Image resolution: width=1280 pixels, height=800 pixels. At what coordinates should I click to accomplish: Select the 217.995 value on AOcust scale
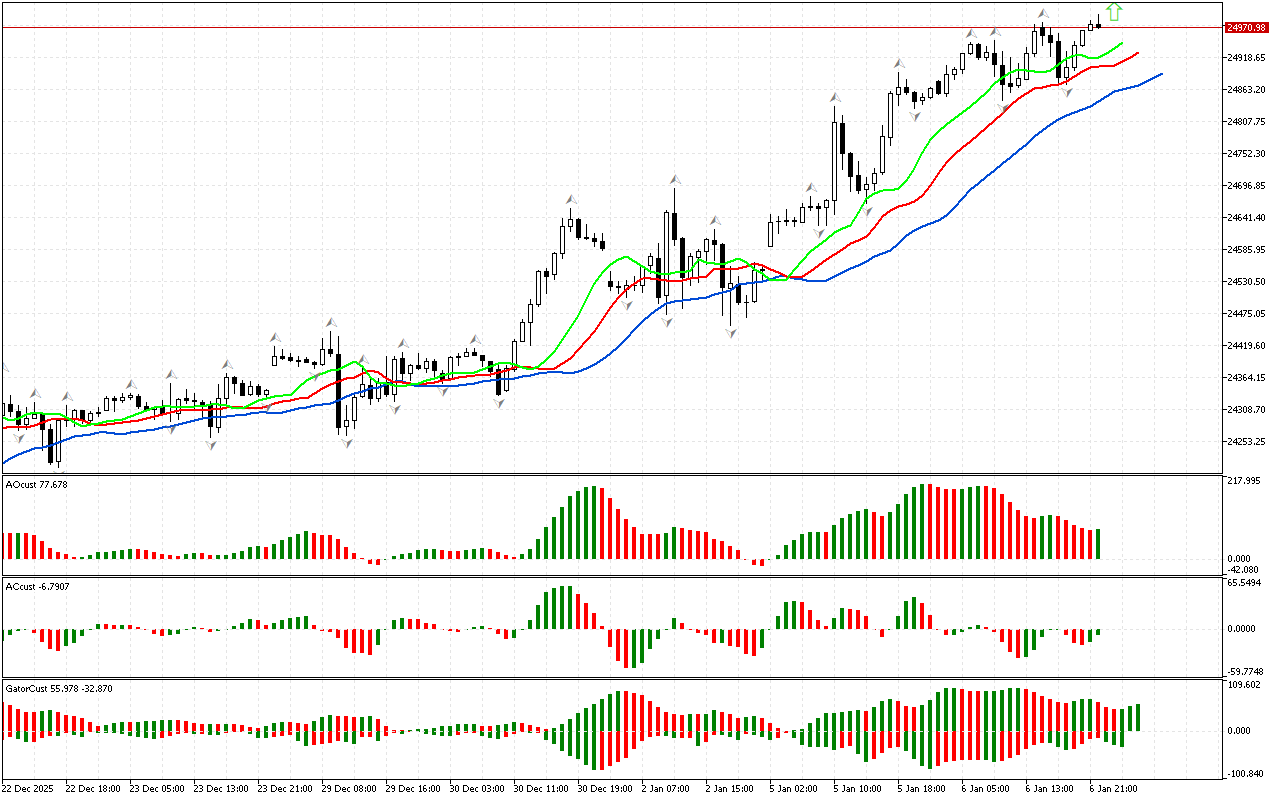tap(1245, 481)
